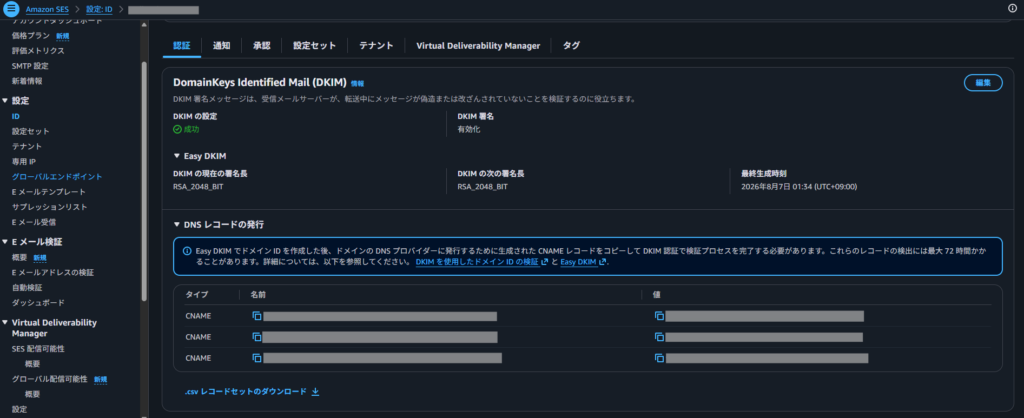The width and height of the screenshot is (1024, 418).
Task: Go to 設定: ID breadcrumb
Action: 100,10
